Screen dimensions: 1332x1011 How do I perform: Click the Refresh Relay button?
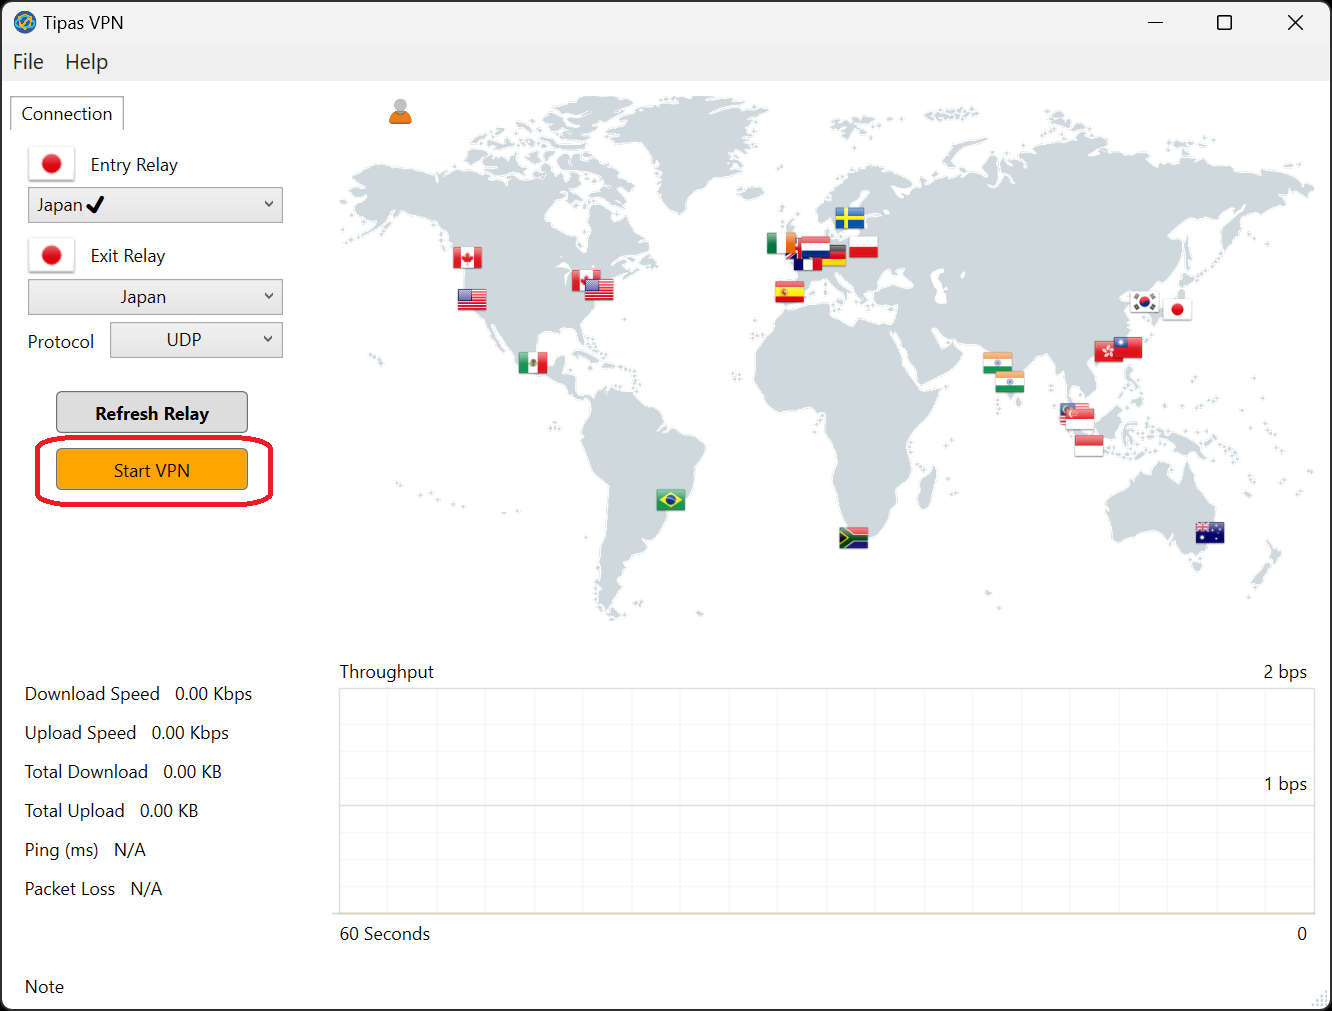(x=152, y=413)
